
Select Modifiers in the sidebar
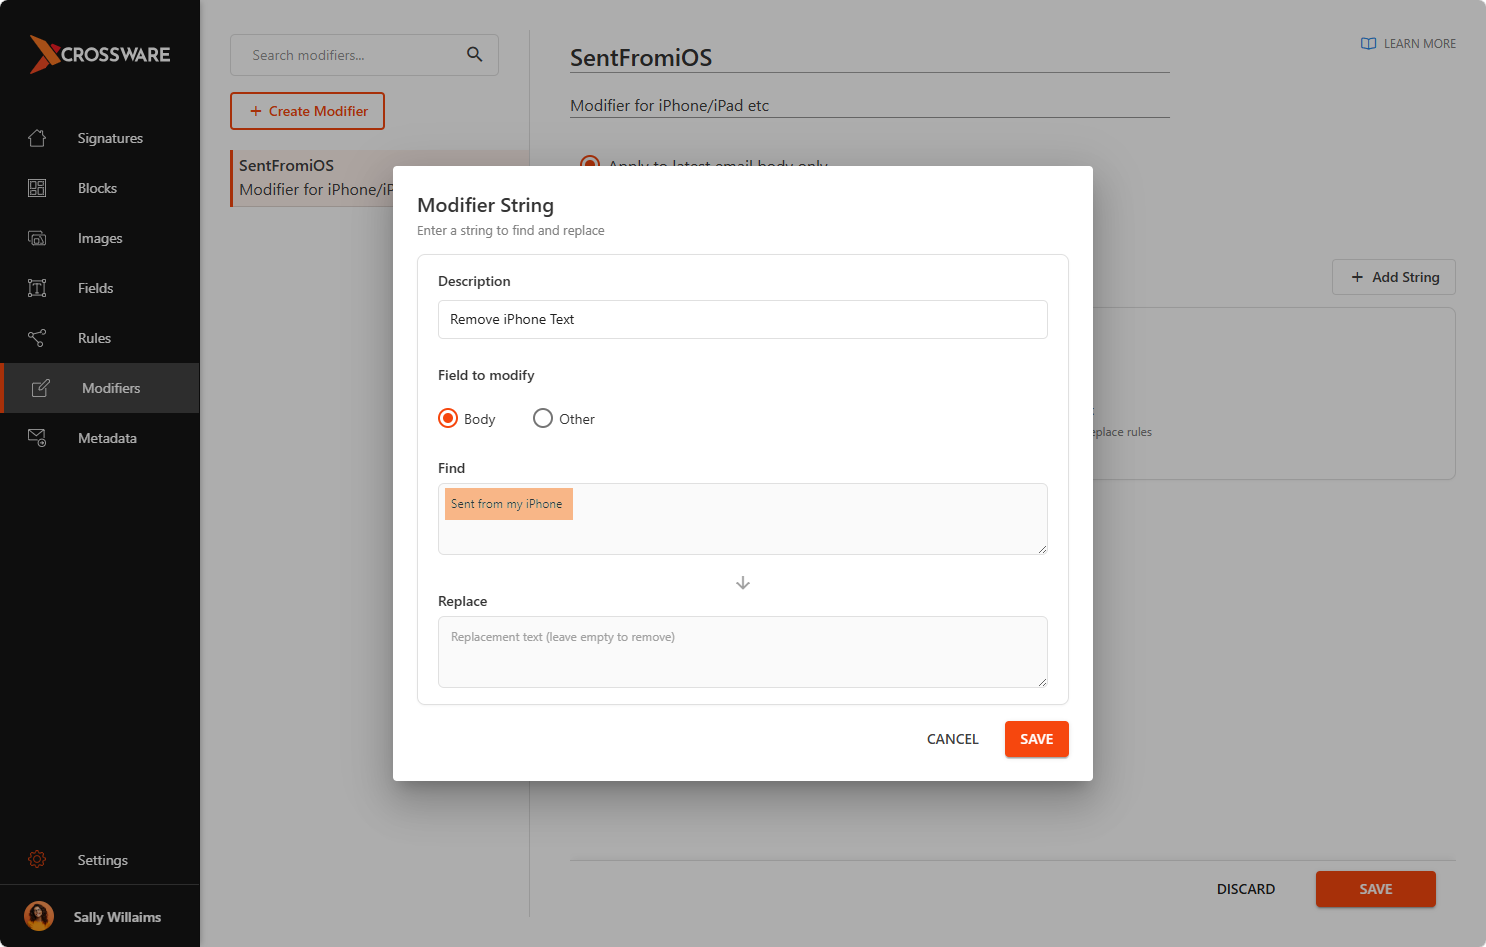pyautogui.click(x=100, y=388)
